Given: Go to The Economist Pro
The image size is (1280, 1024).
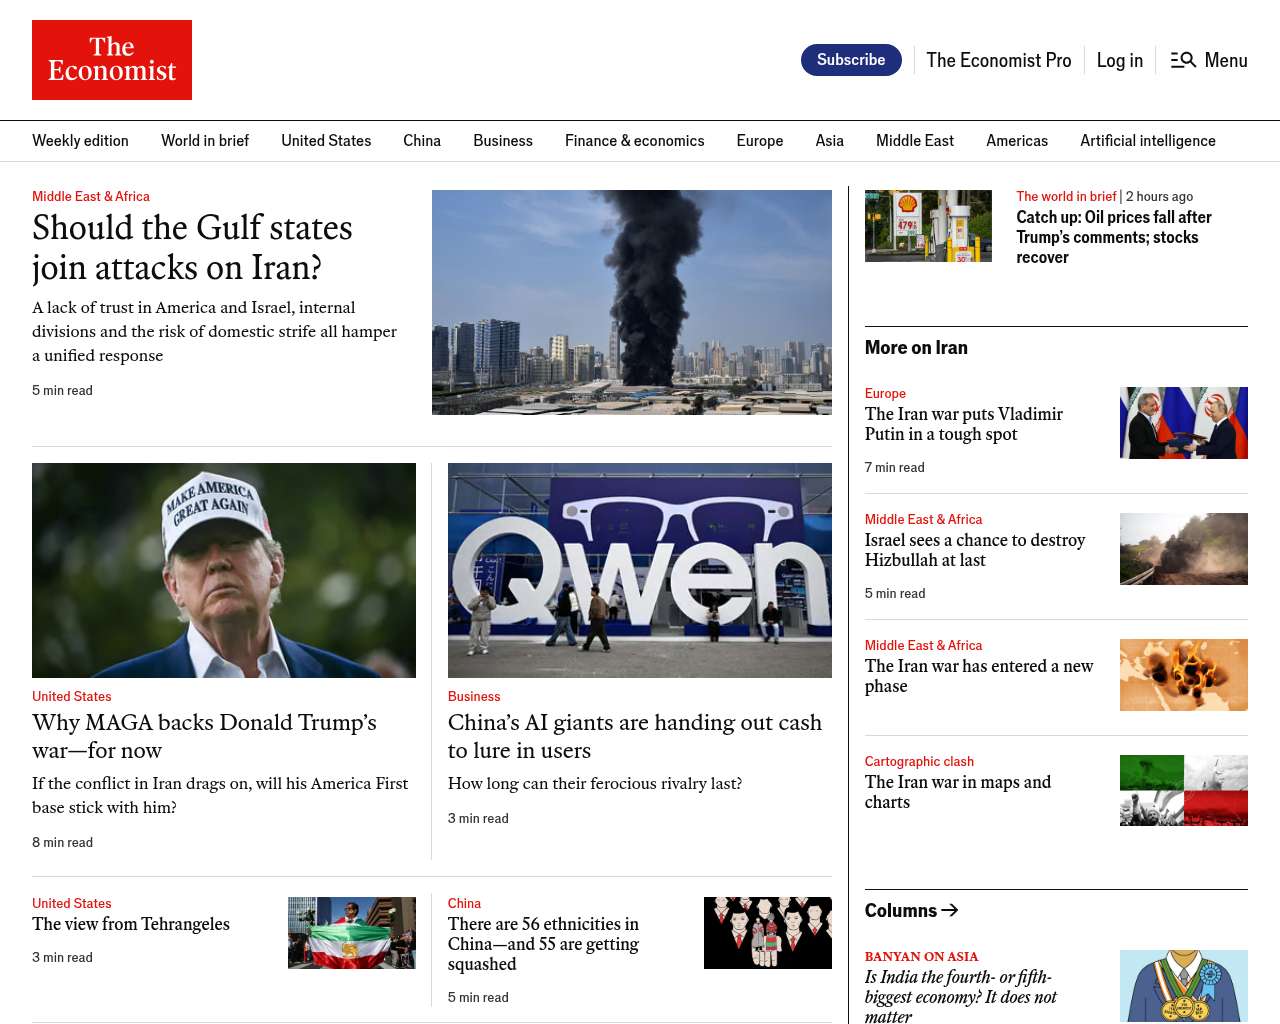Looking at the screenshot, I should 998,60.
